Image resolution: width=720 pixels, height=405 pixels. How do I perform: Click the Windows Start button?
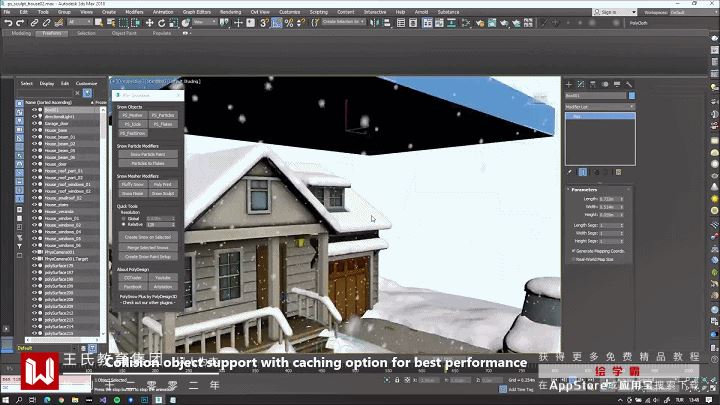(6, 400)
